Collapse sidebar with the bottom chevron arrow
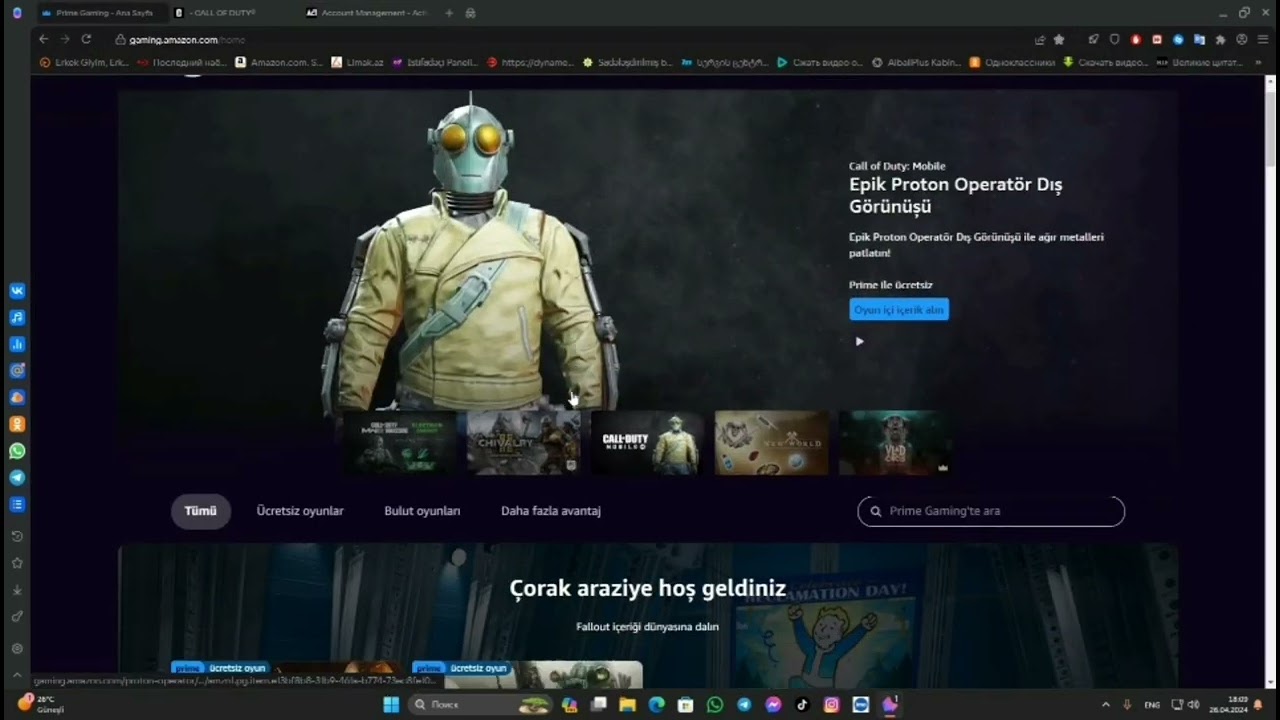 pos(17,674)
